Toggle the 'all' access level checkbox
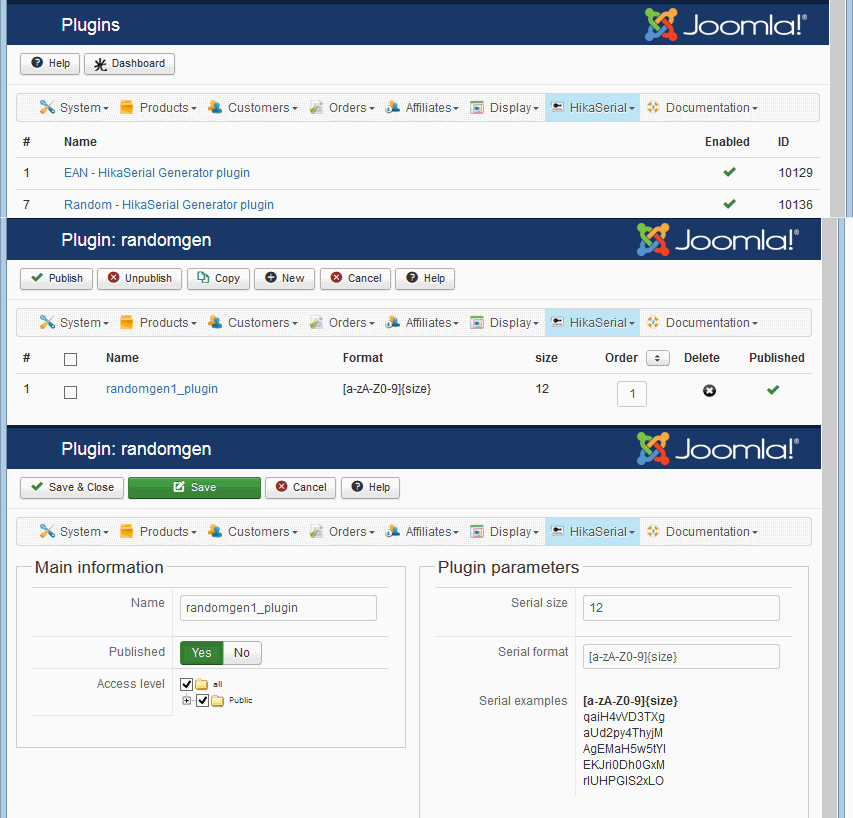The height and width of the screenshot is (818, 853). [x=187, y=684]
